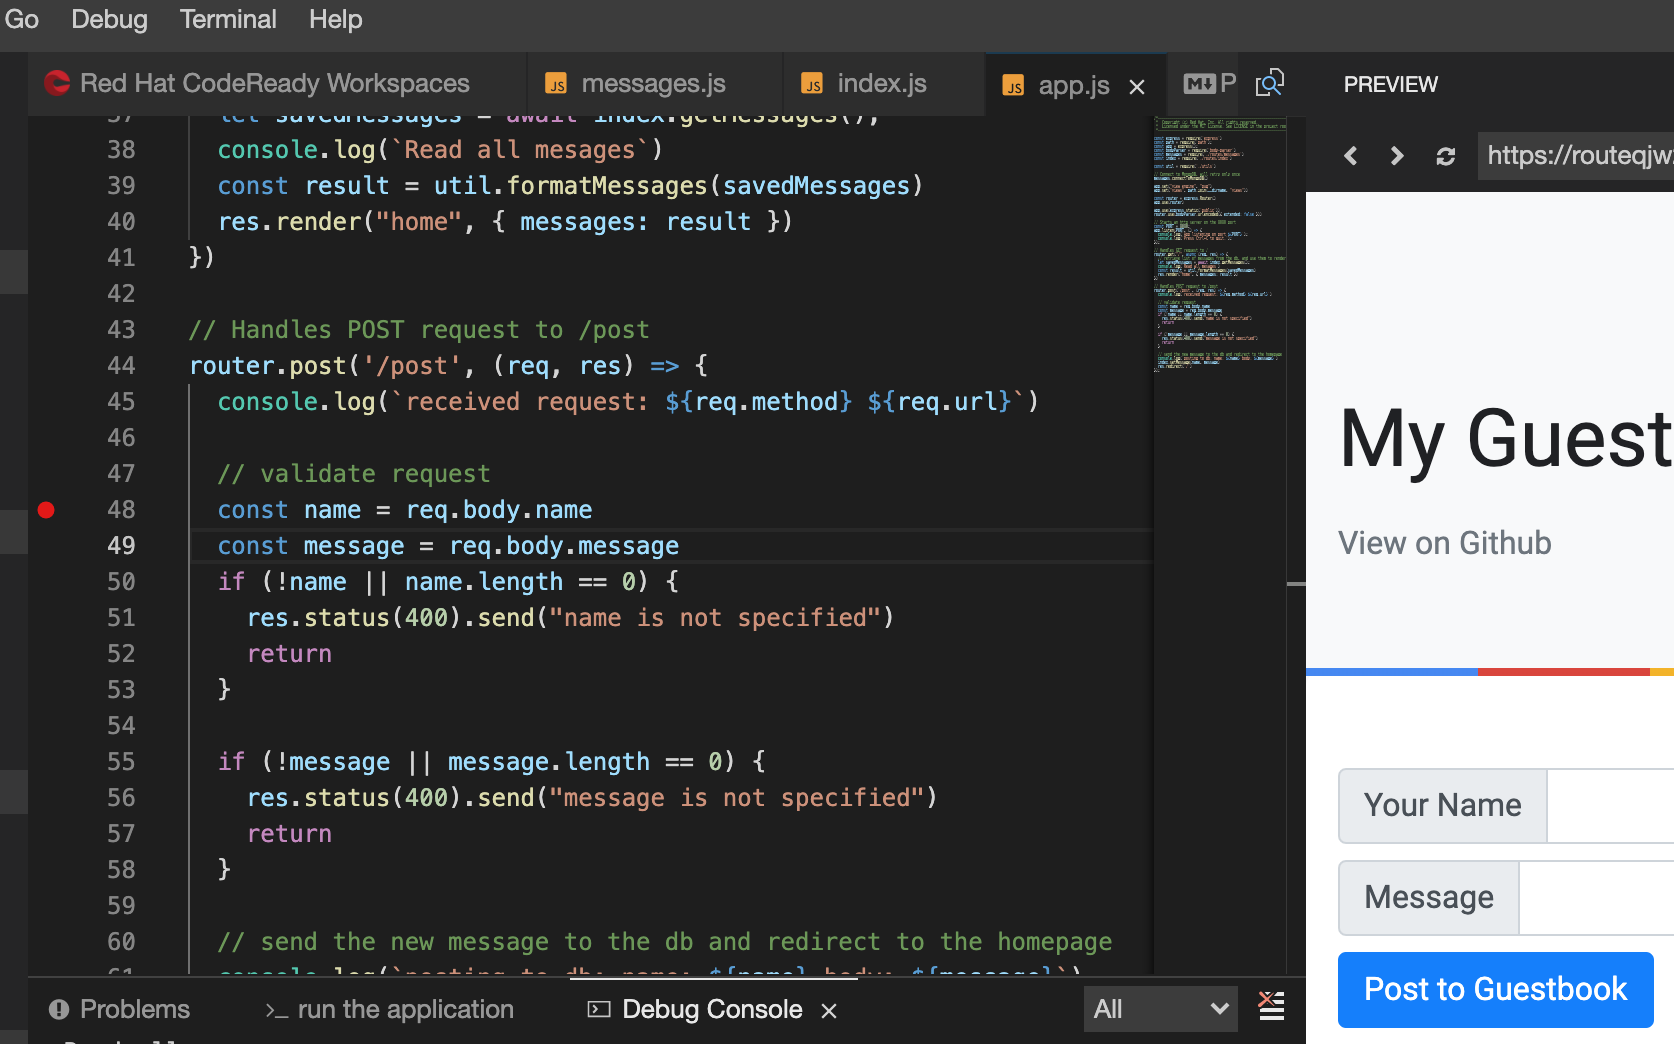Click the 'const message = req.body.message' line

[448, 546]
